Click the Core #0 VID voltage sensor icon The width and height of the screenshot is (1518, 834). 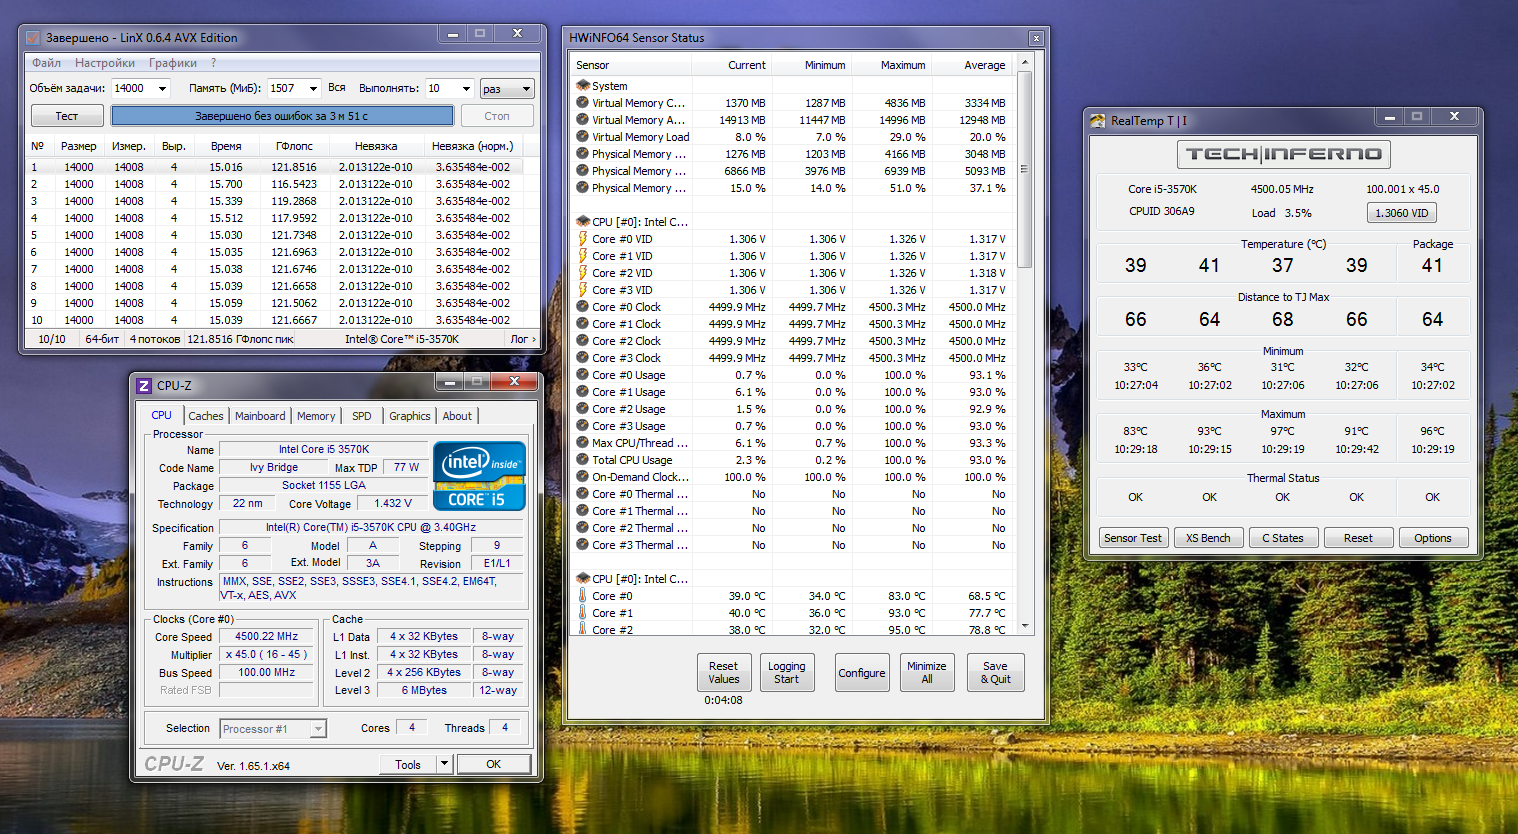click(x=582, y=239)
